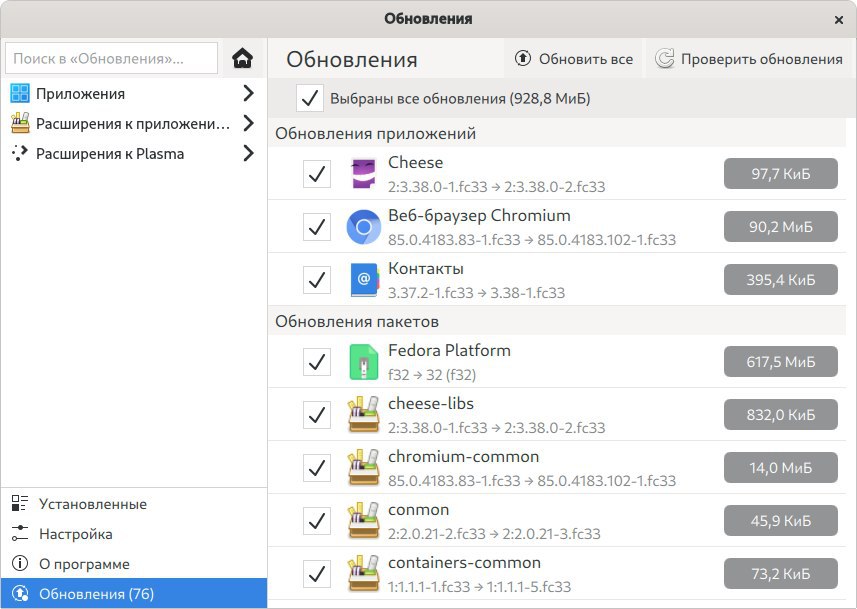Screen dimensions: 857x609
Task: Focus the search field in Обновления
Action: 111,58
